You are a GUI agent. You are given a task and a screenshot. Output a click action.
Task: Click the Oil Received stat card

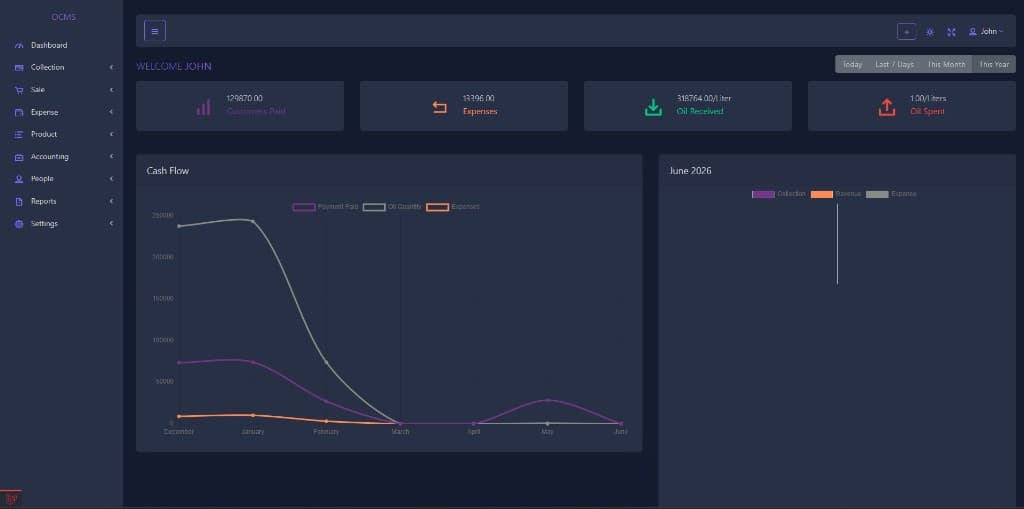click(688, 106)
